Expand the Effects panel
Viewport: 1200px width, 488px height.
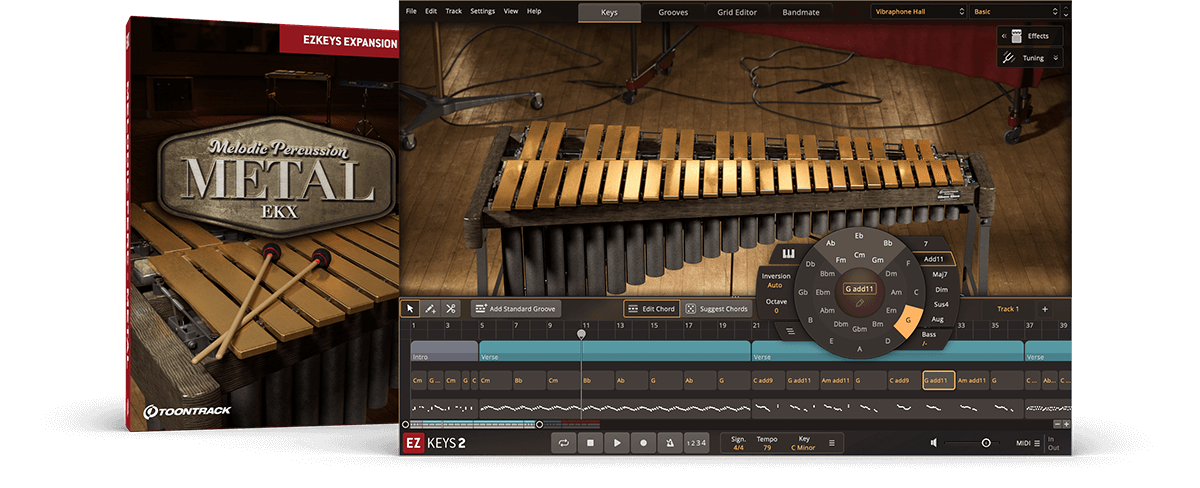(1030, 36)
